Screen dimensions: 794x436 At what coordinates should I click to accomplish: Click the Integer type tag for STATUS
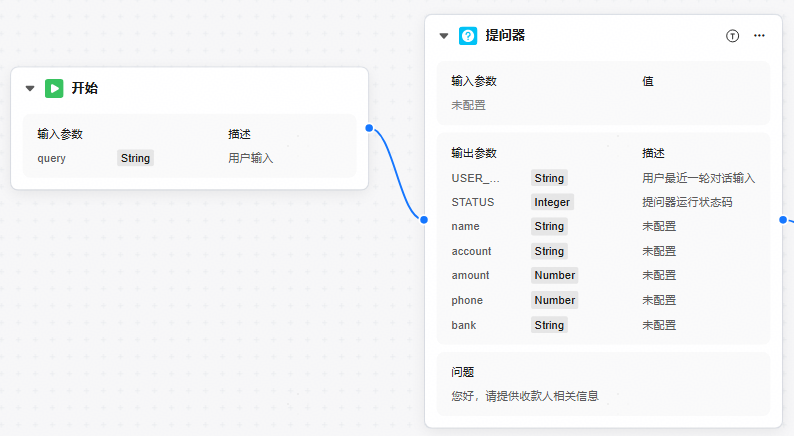[x=552, y=202]
